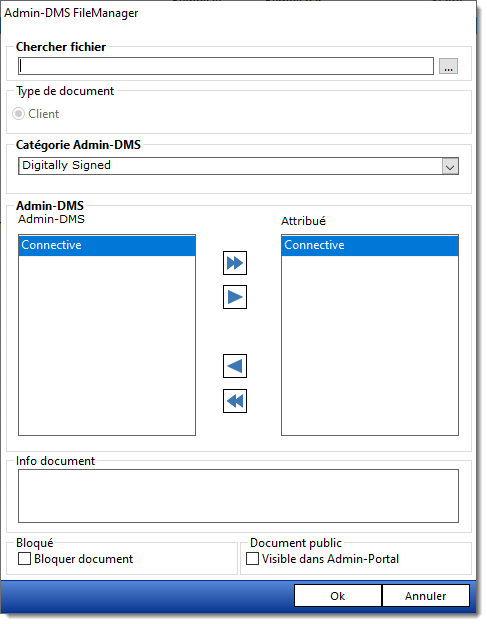Click empty space in the Attribué list box
The image size is (487, 624).
[370, 345]
